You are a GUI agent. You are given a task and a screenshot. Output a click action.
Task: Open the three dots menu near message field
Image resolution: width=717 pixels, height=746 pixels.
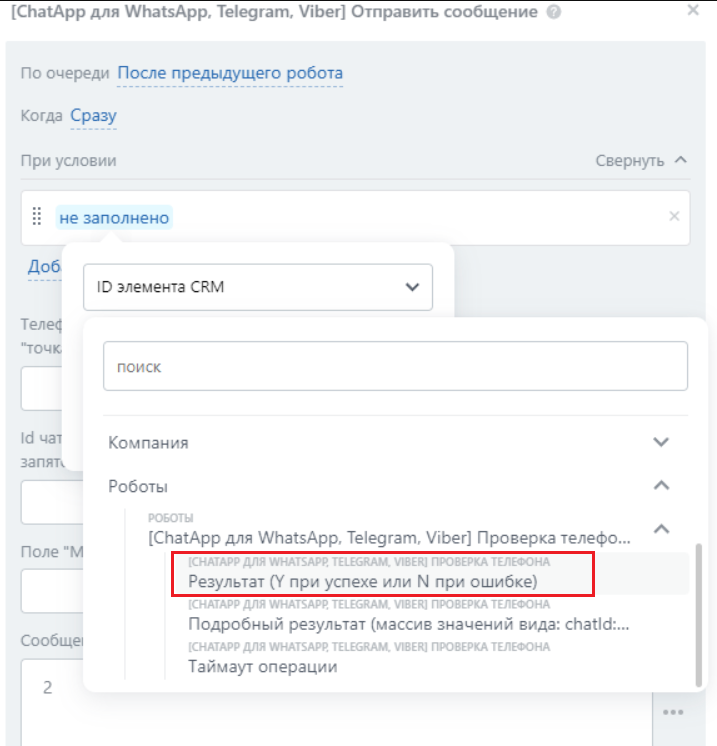[672, 713]
